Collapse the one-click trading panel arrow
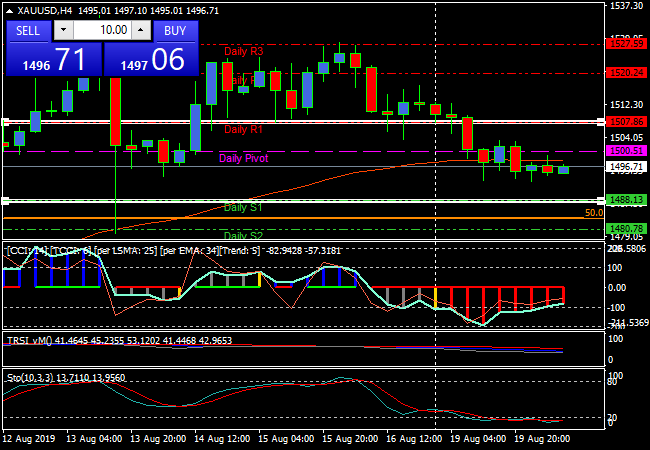 (x=9, y=10)
